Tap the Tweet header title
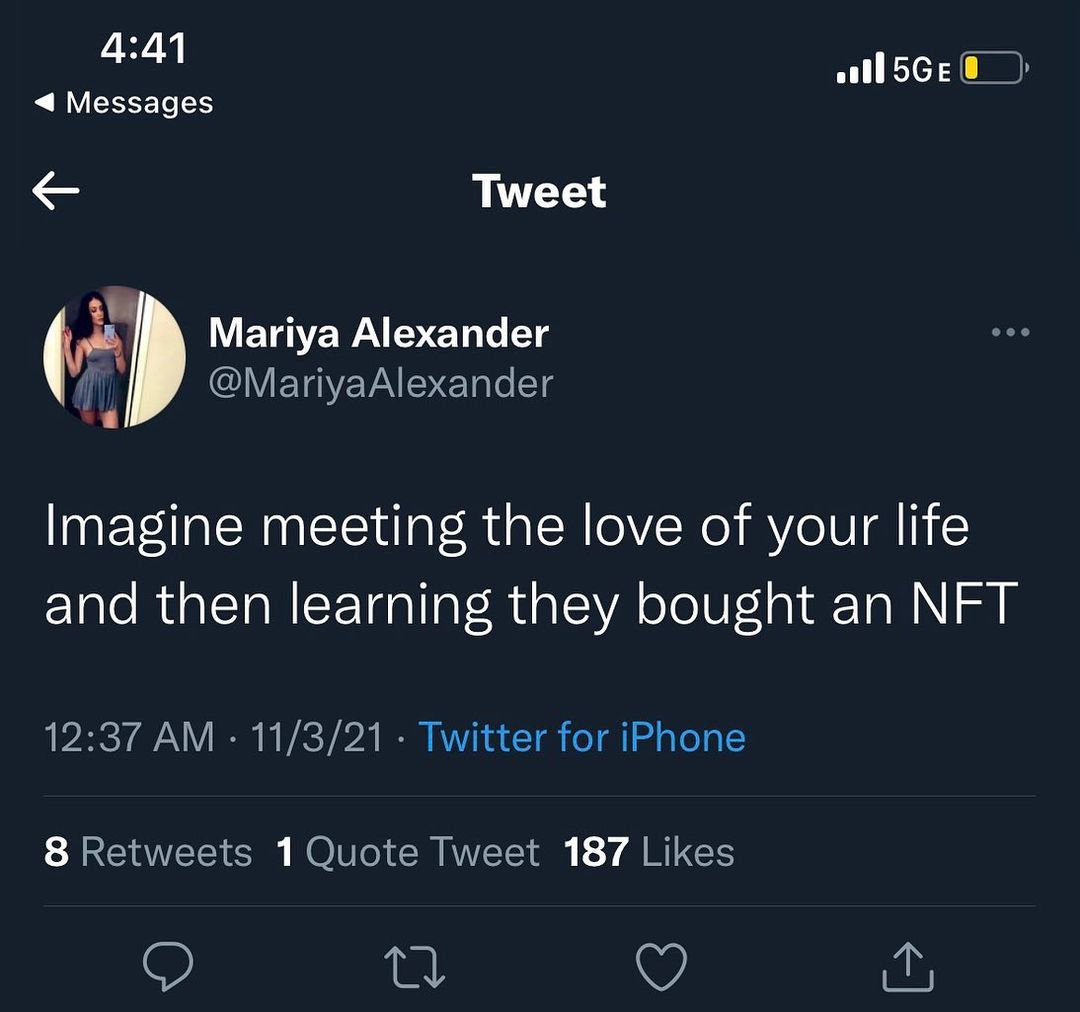Screen dimensions: 1080x1012 [x=539, y=191]
